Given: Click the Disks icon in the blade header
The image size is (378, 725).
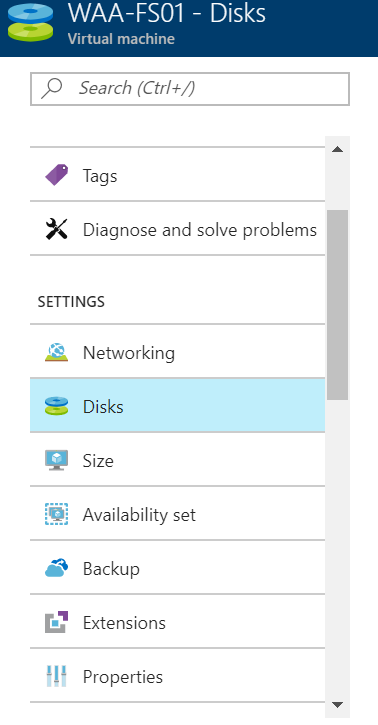Looking at the screenshot, I should click(x=30, y=23).
